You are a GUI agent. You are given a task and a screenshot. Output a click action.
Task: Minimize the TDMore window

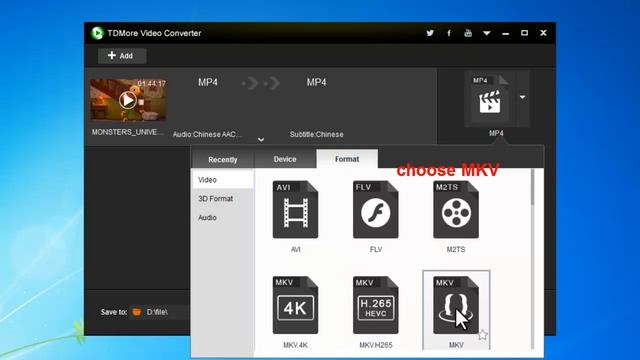pos(505,33)
